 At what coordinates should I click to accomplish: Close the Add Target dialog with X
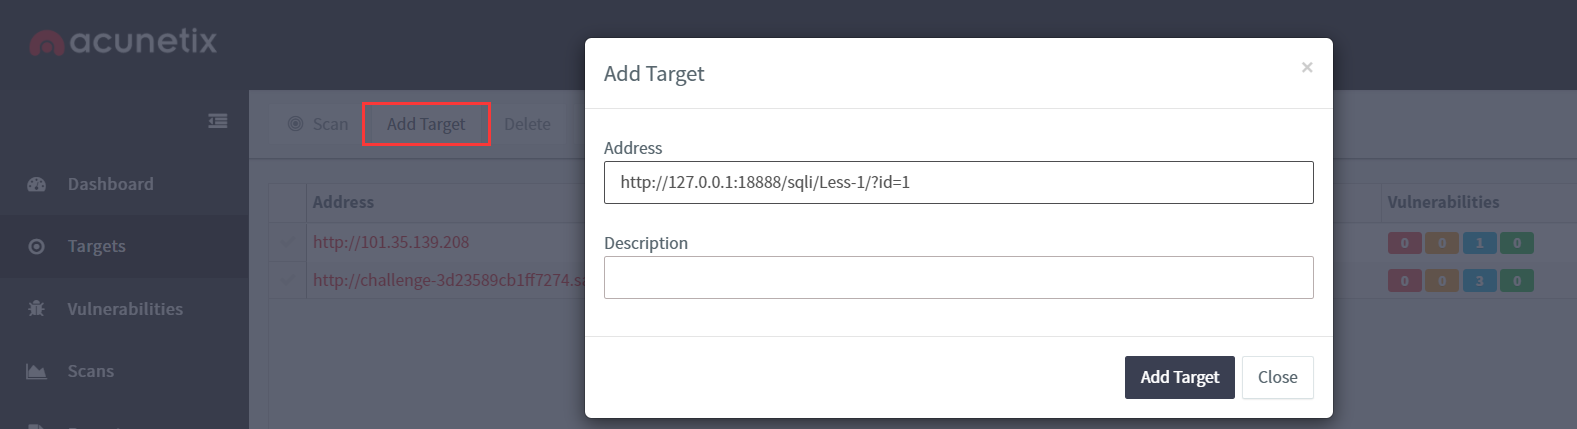point(1306,67)
